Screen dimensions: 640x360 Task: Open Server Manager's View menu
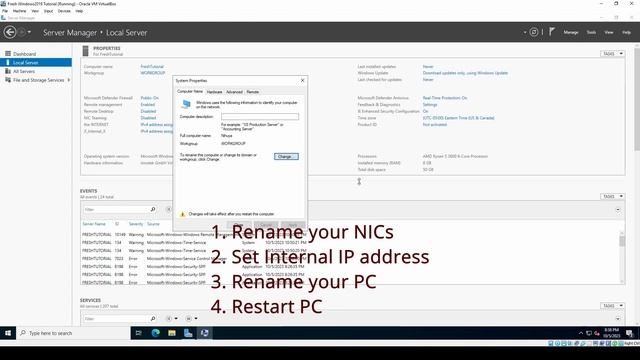click(x=609, y=32)
